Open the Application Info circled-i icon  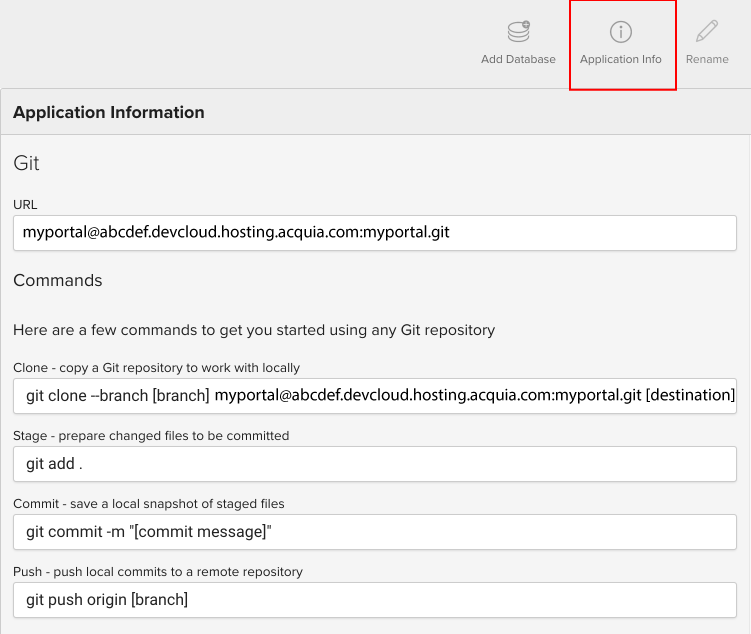click(x=621, y=32)
